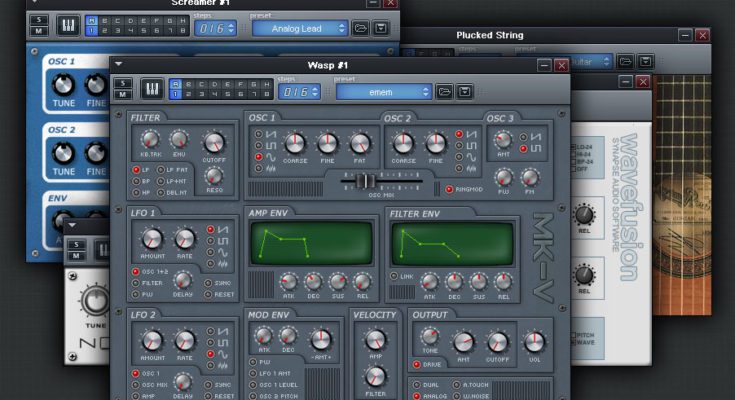Click the piano keyboard icon in Screamer
735x400 pixels.
69,27
